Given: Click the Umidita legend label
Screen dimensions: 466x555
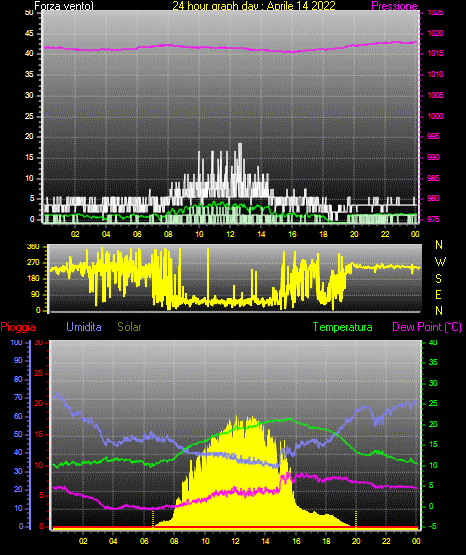Looking at the screenshot, I should (x=84, y=327).
